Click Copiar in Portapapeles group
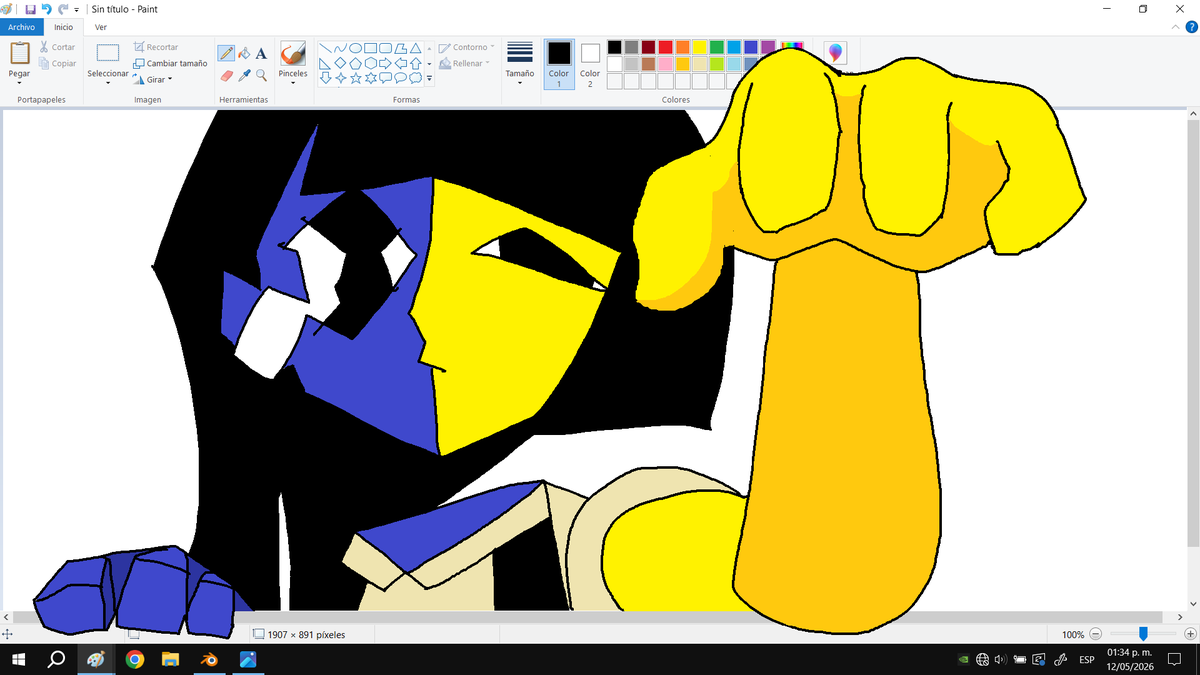Screen dimensions: 1200x675 tap(57, 63)
